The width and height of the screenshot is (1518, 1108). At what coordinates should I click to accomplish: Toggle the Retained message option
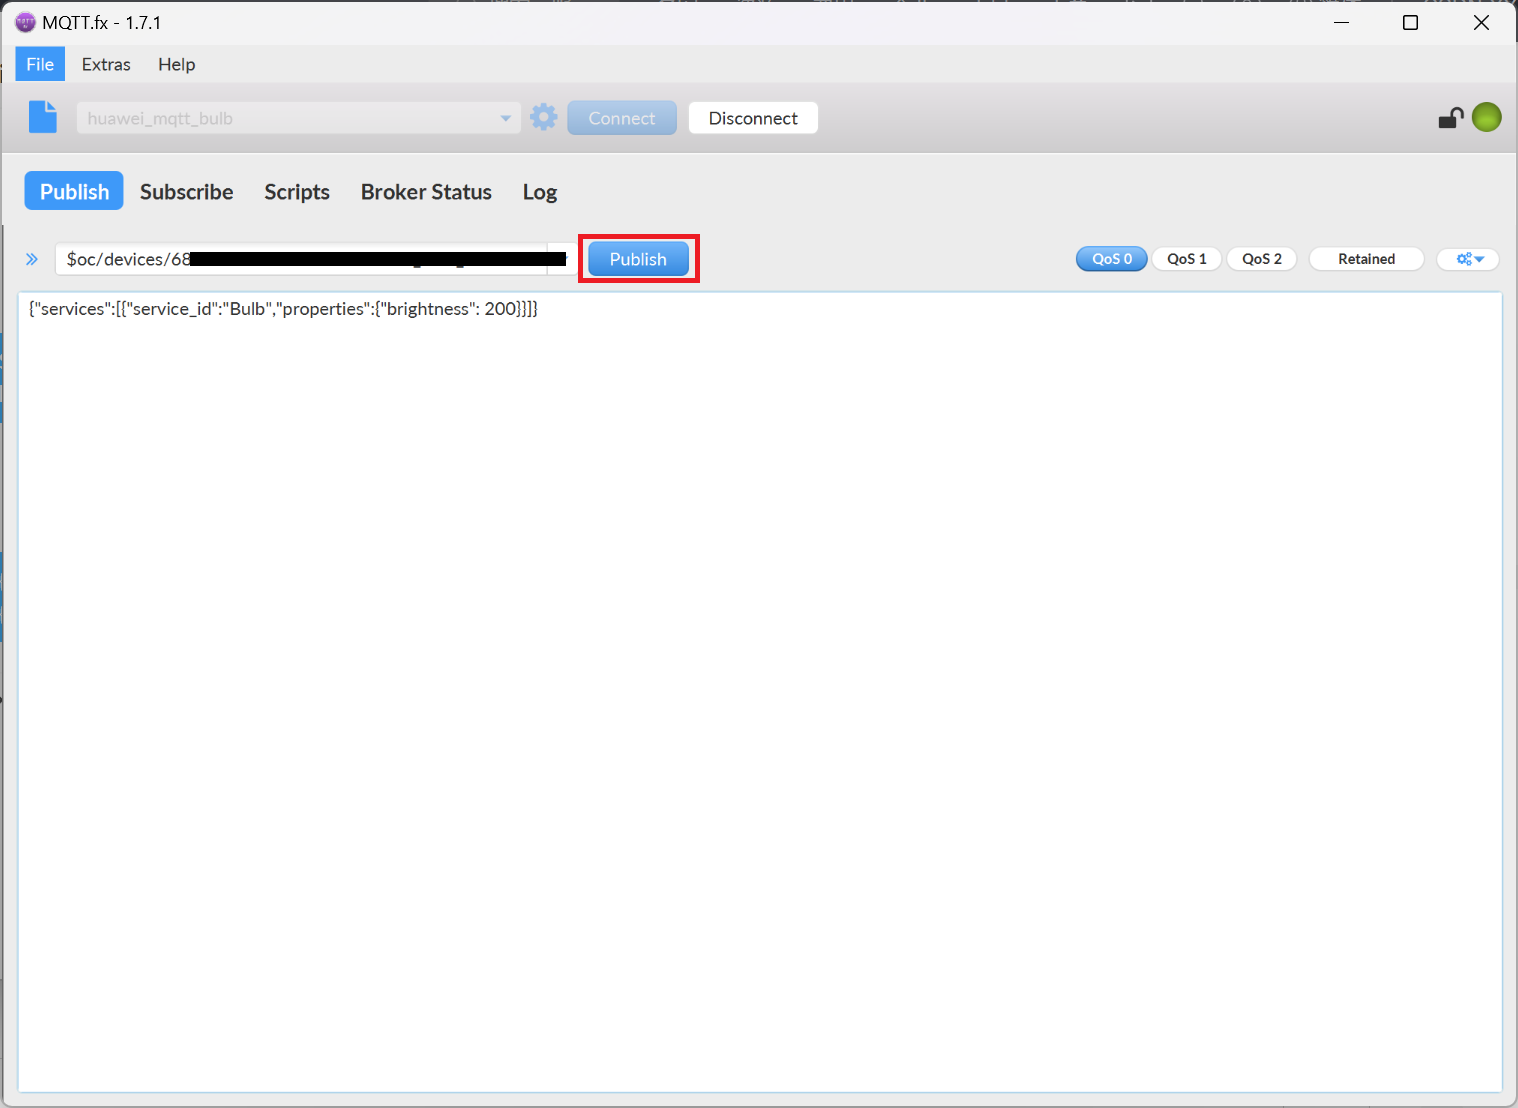(1366, 259)
